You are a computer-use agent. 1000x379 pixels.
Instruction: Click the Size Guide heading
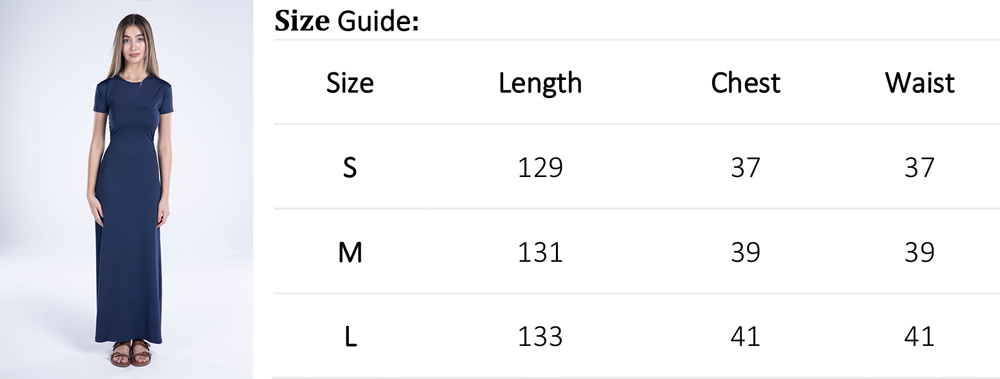coord(347,21)
